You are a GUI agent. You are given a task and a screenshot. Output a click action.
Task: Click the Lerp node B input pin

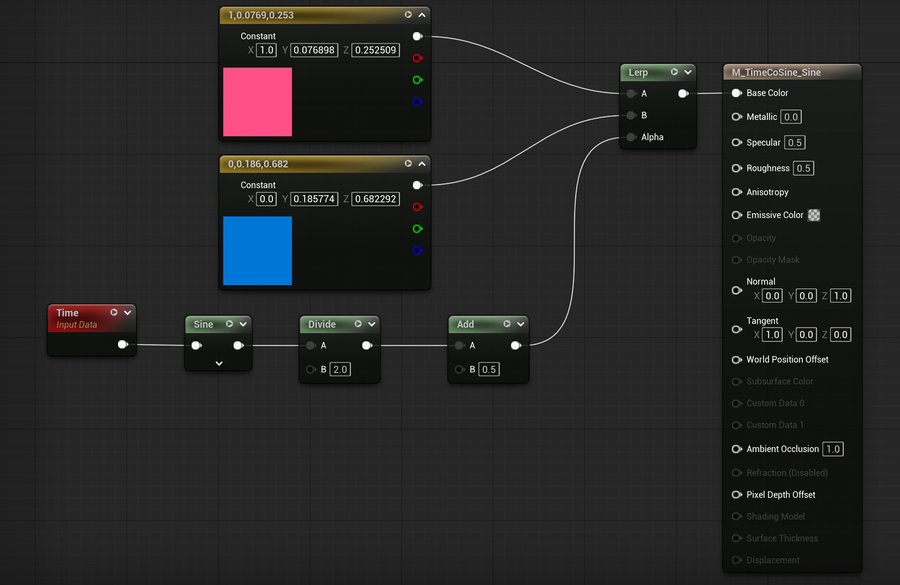pyautogui.click(x=631, y=115)
